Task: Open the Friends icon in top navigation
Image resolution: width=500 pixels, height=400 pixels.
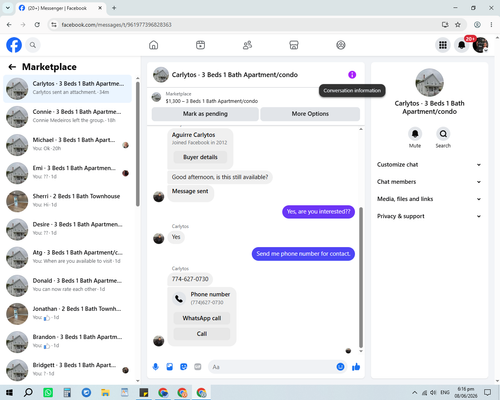Action: coord(247,45)
